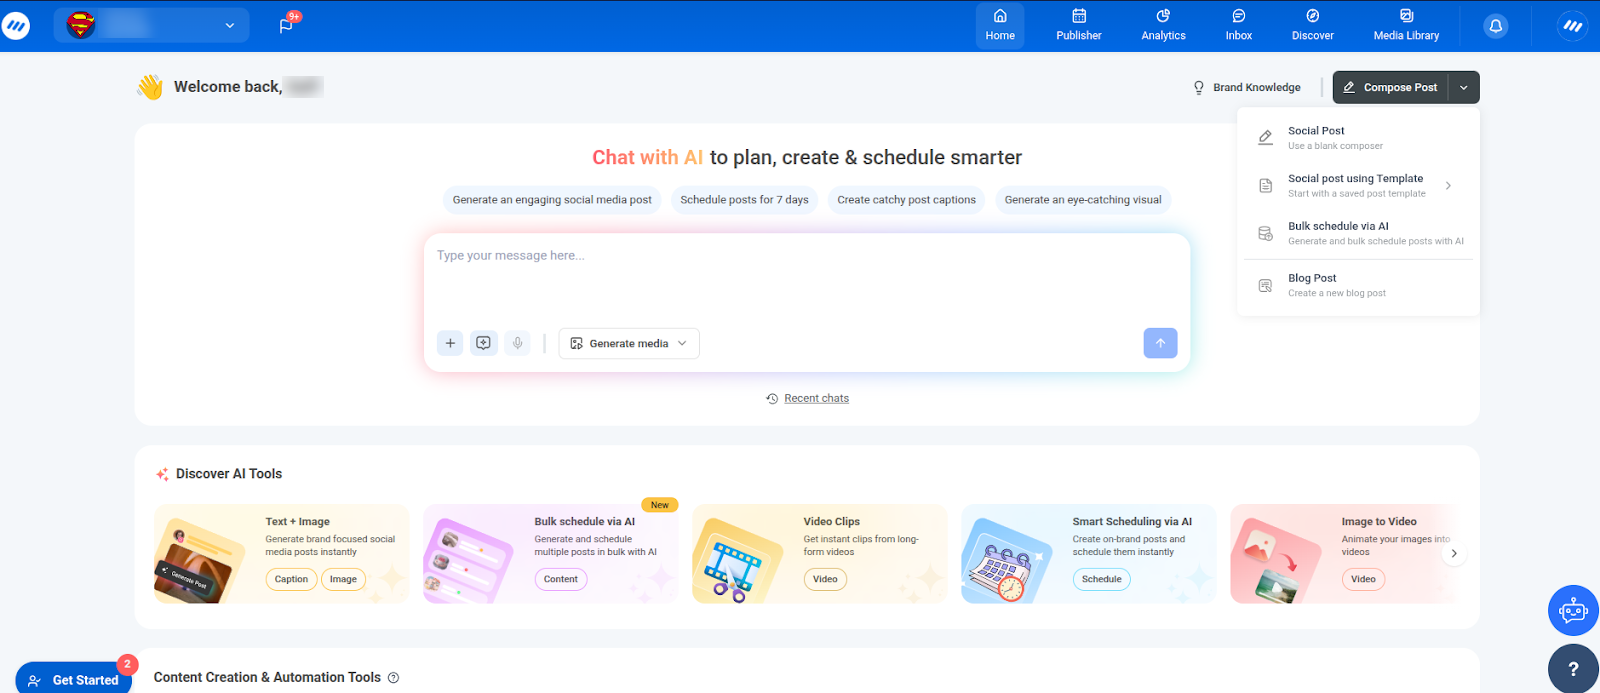Open the help question mark button
Image resolution: width=1600 pixels, height=693 pixels.
tap(1573, 669)
